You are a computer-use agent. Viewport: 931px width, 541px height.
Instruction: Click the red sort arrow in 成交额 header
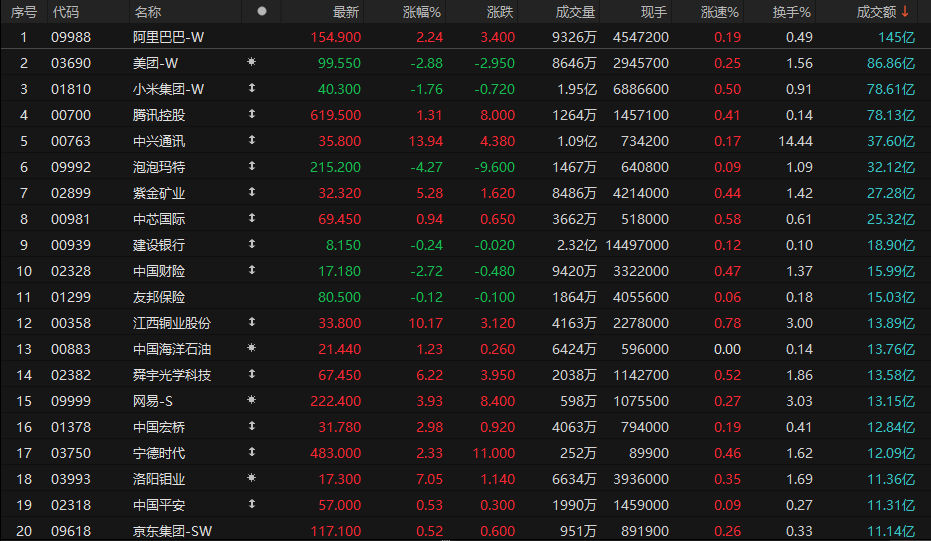tap(905, 12)
